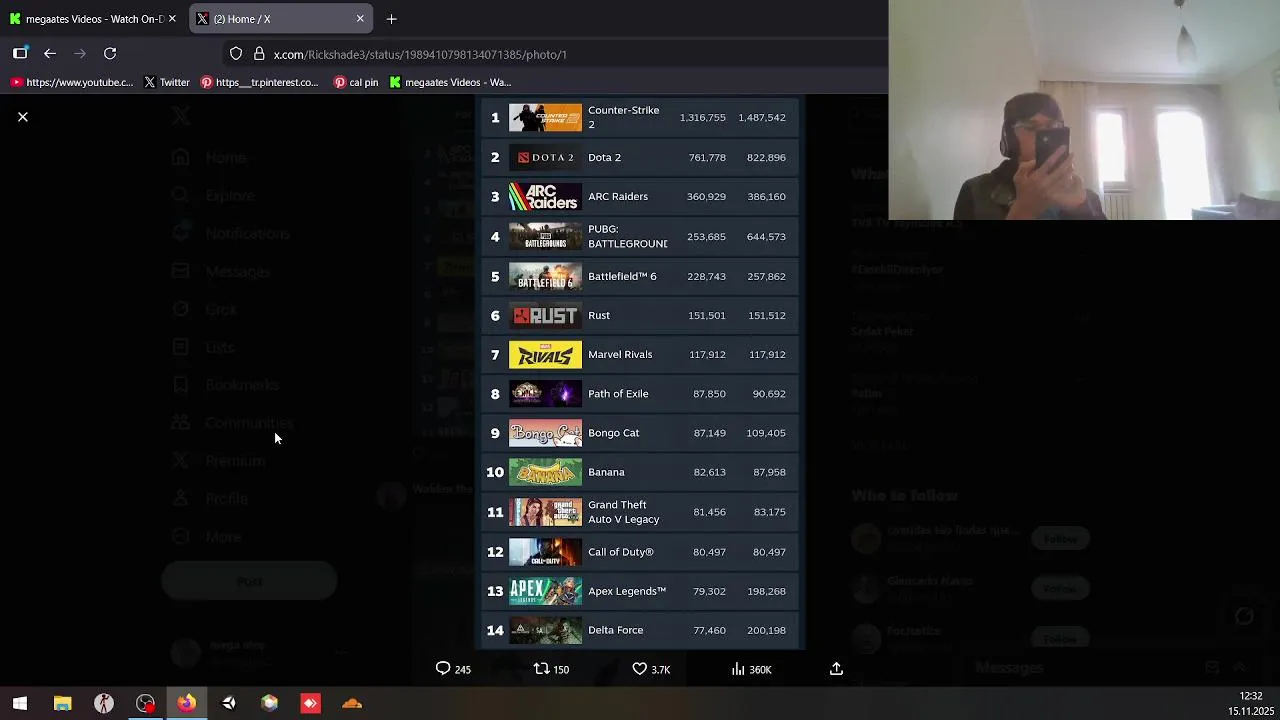Click the Bongo Cat thumbnail
This screenshot has height=720, width=1280.
pos(545,433)
